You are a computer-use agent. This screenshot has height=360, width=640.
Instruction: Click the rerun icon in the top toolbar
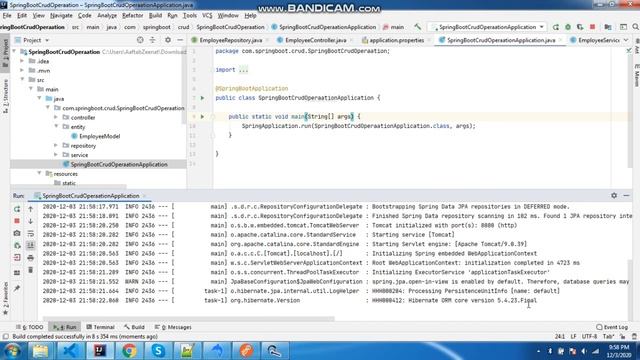tap(556, 27)
